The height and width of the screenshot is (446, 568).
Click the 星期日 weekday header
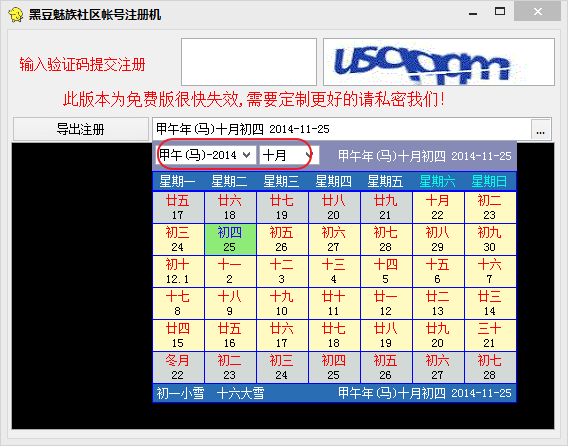click(489, 181)
